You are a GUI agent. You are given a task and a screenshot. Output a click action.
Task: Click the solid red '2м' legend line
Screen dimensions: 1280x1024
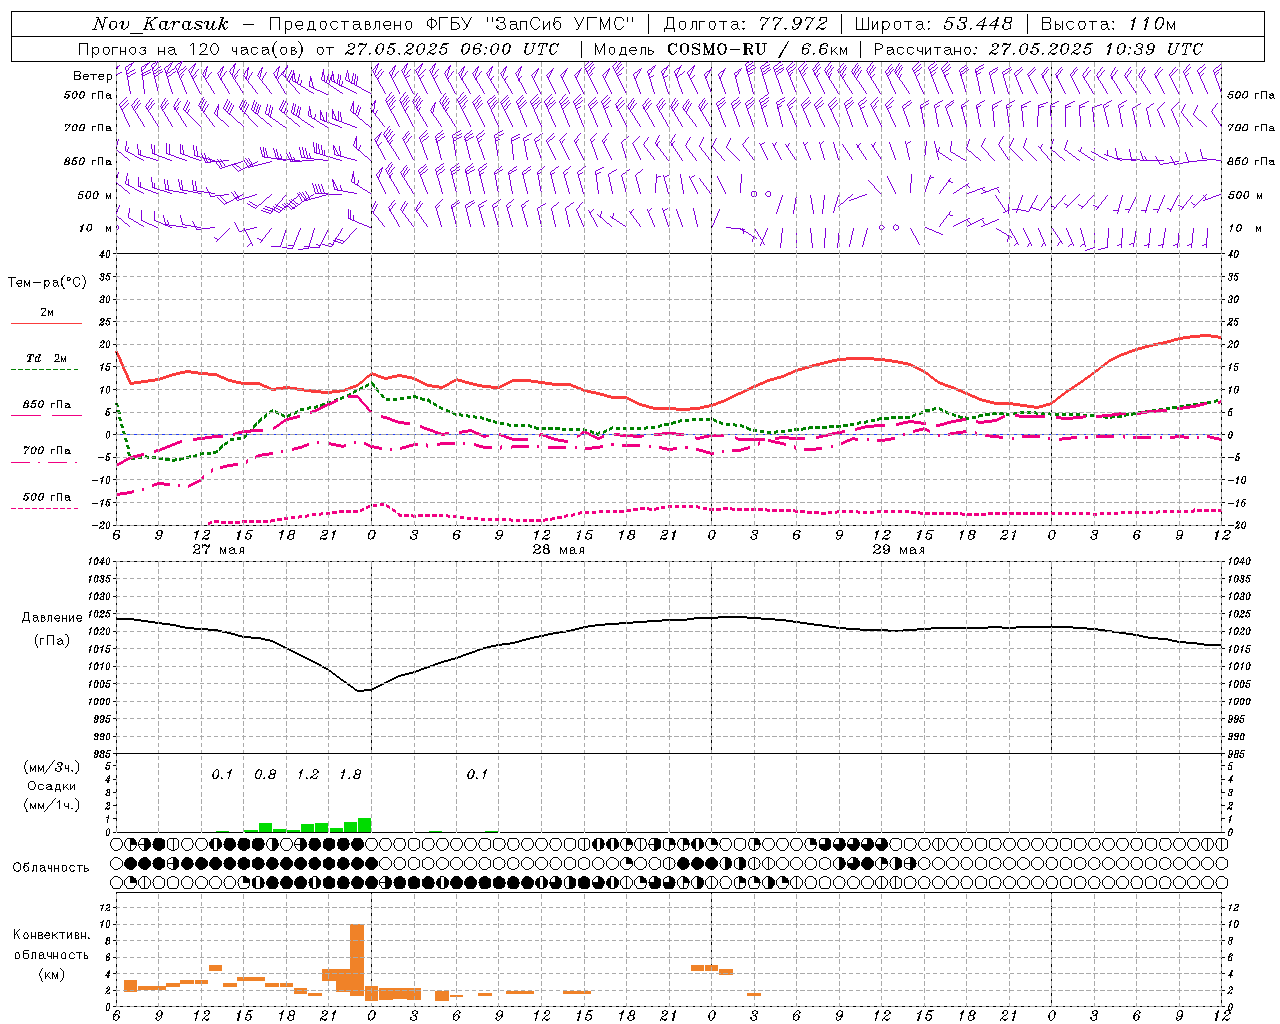pyautogui.click(x=46, y=323)
